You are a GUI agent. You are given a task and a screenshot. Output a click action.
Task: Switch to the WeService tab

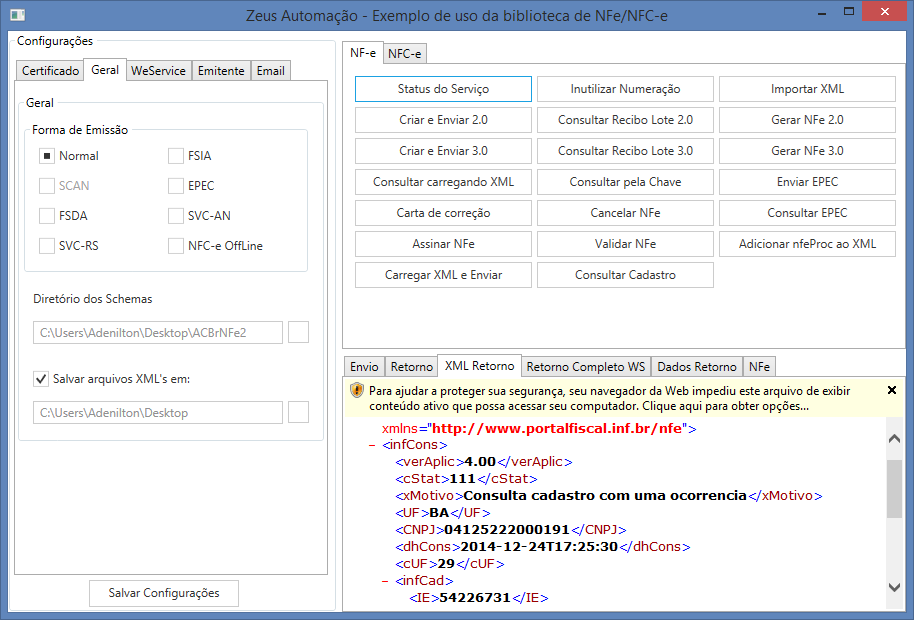(158, 71)
